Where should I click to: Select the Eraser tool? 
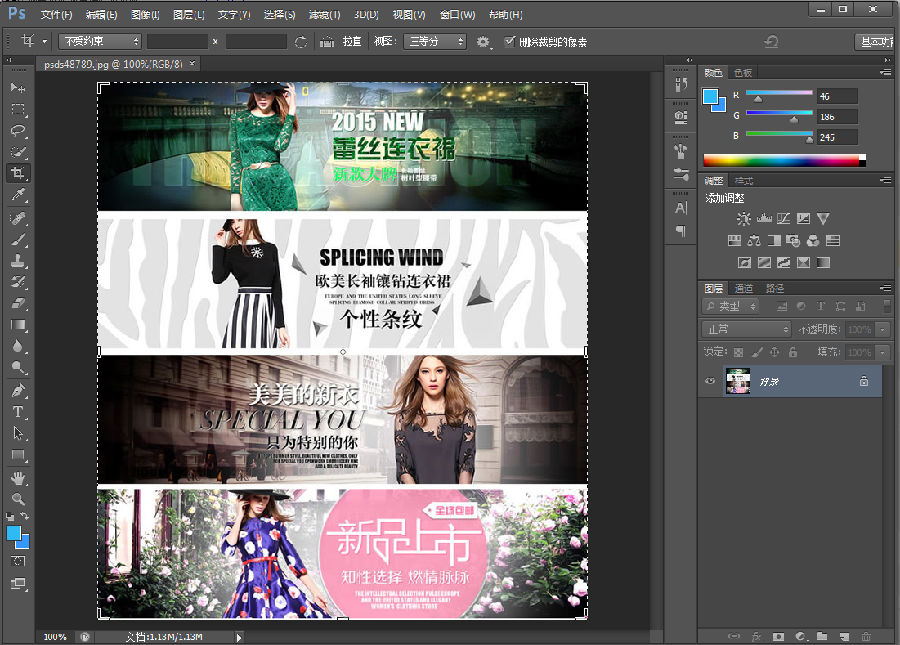(18, 304)
